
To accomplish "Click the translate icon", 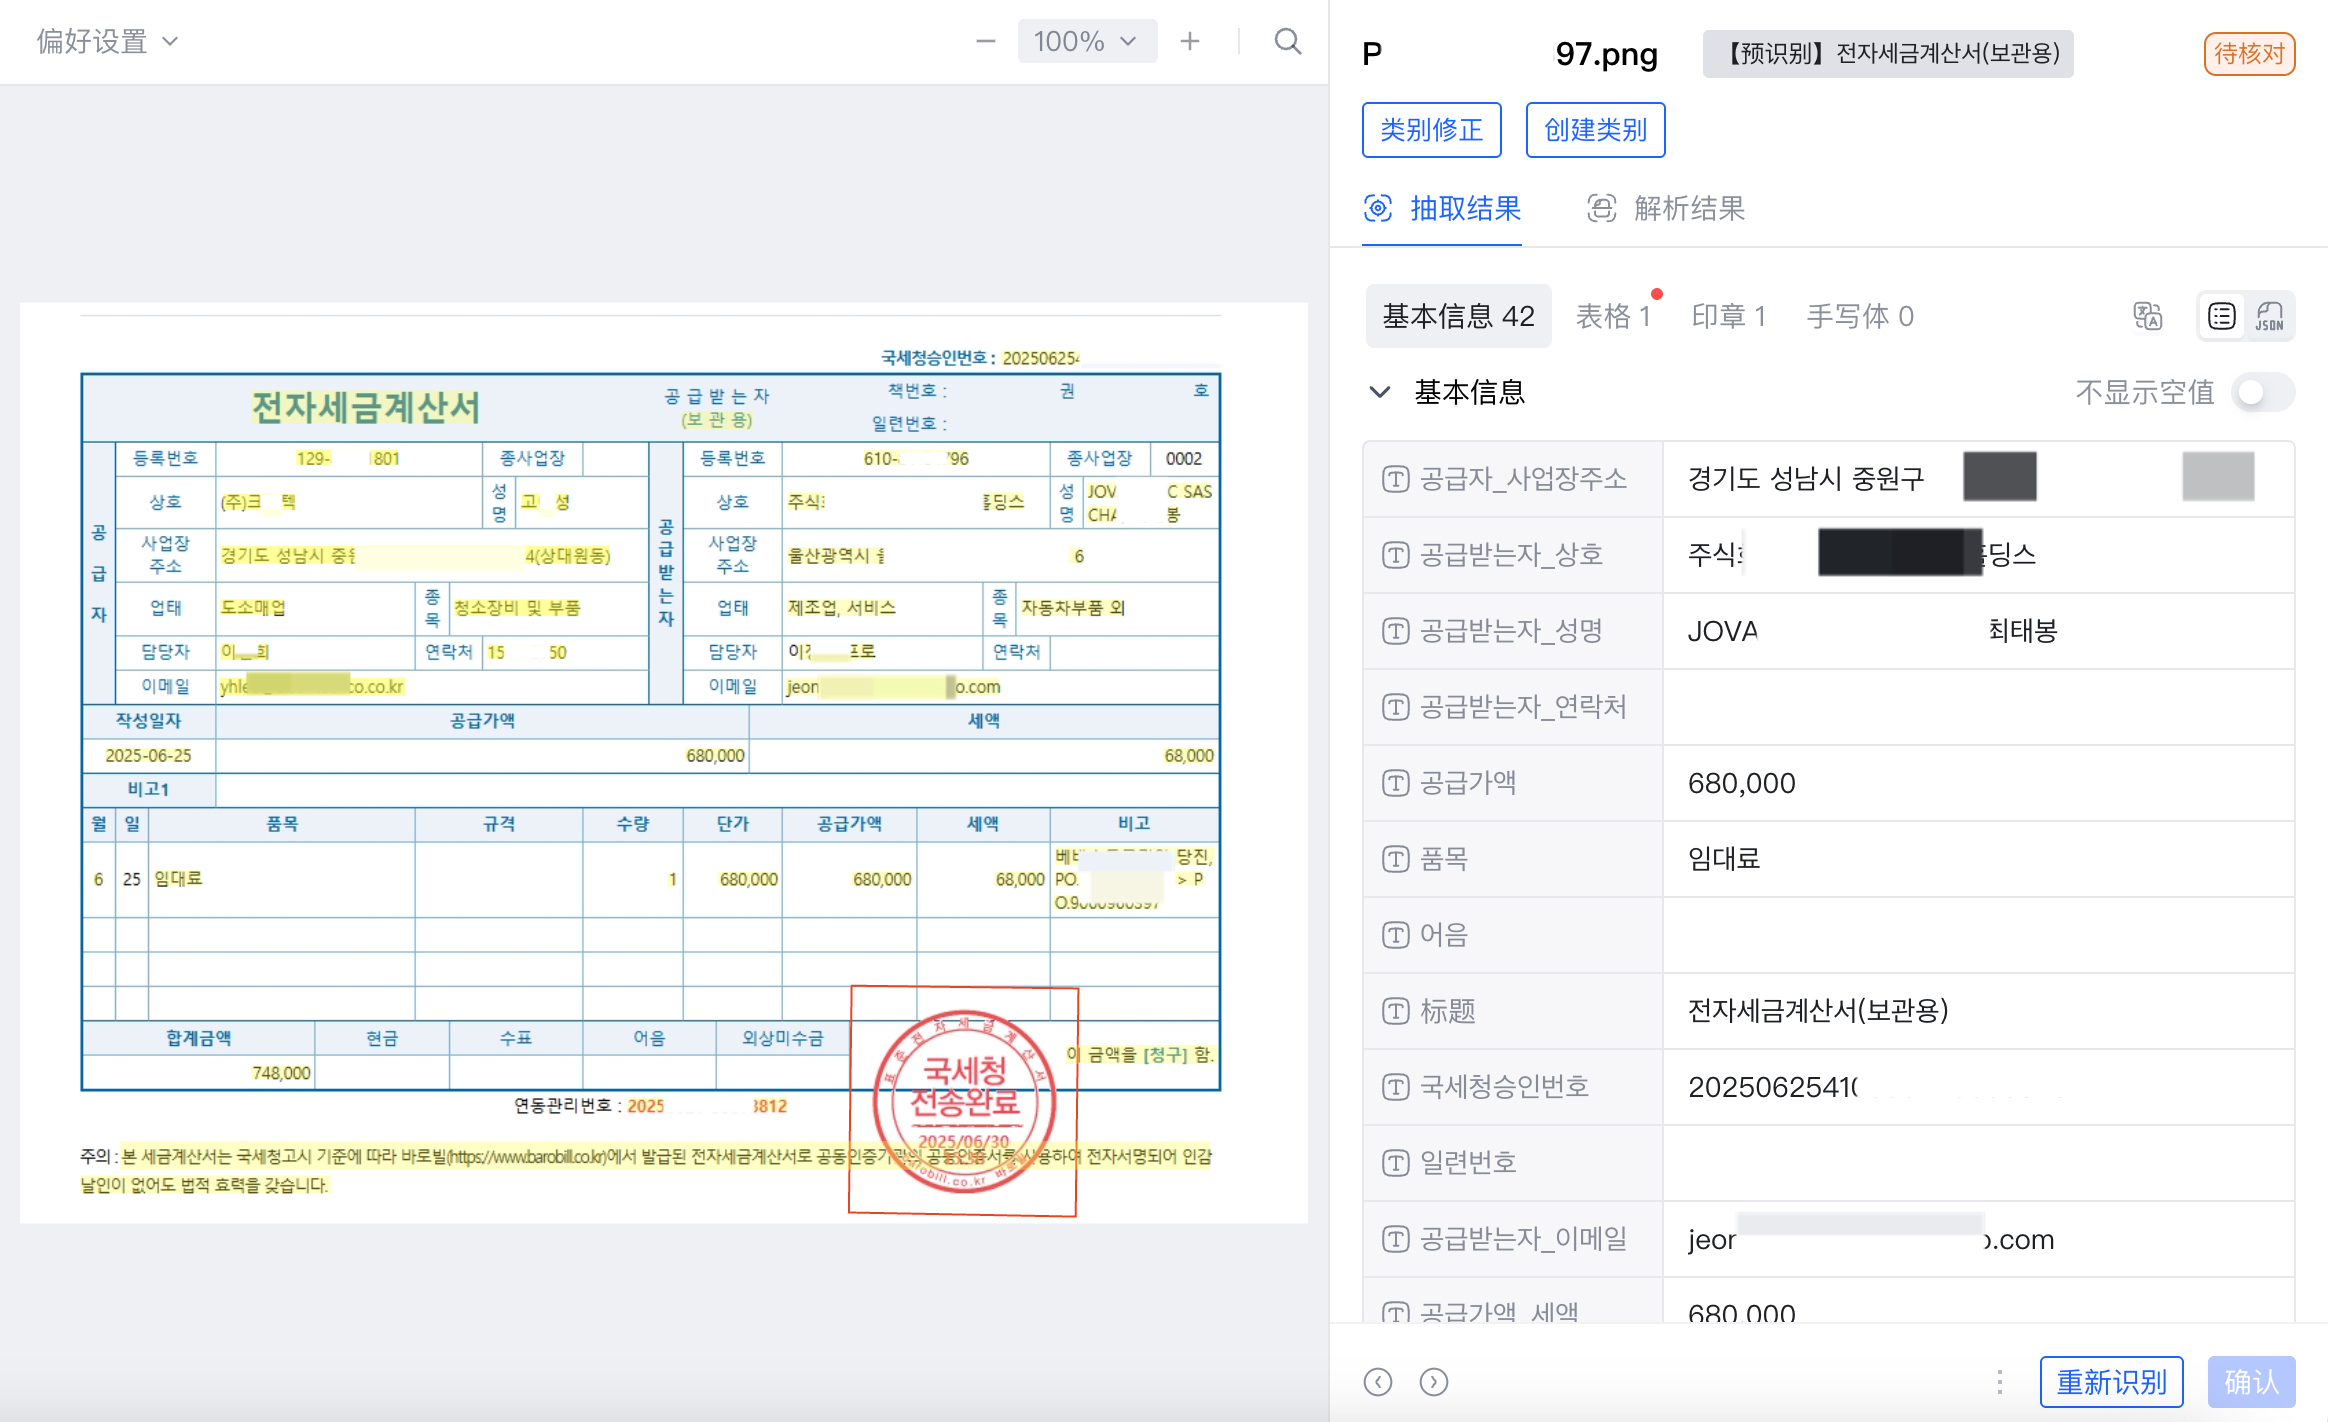I will [2147, 316].
